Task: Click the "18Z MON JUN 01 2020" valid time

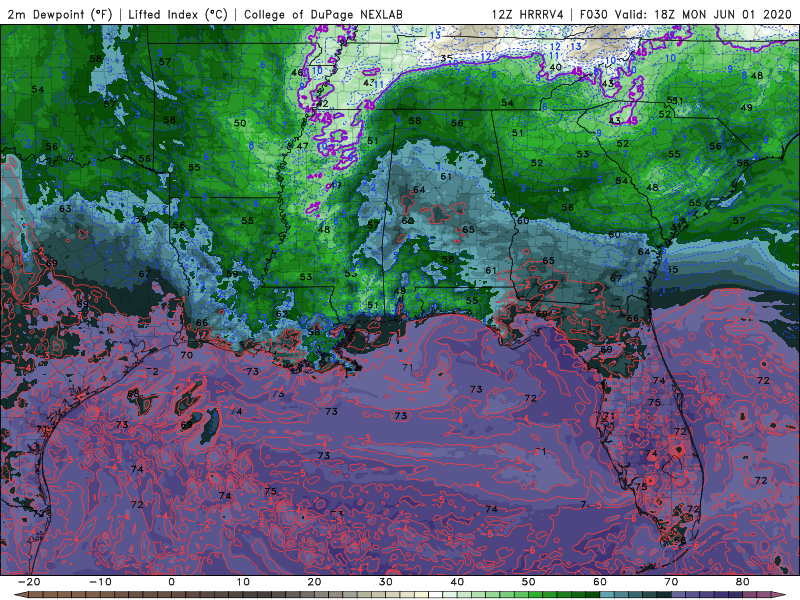Action: click(x=723, y=14)
